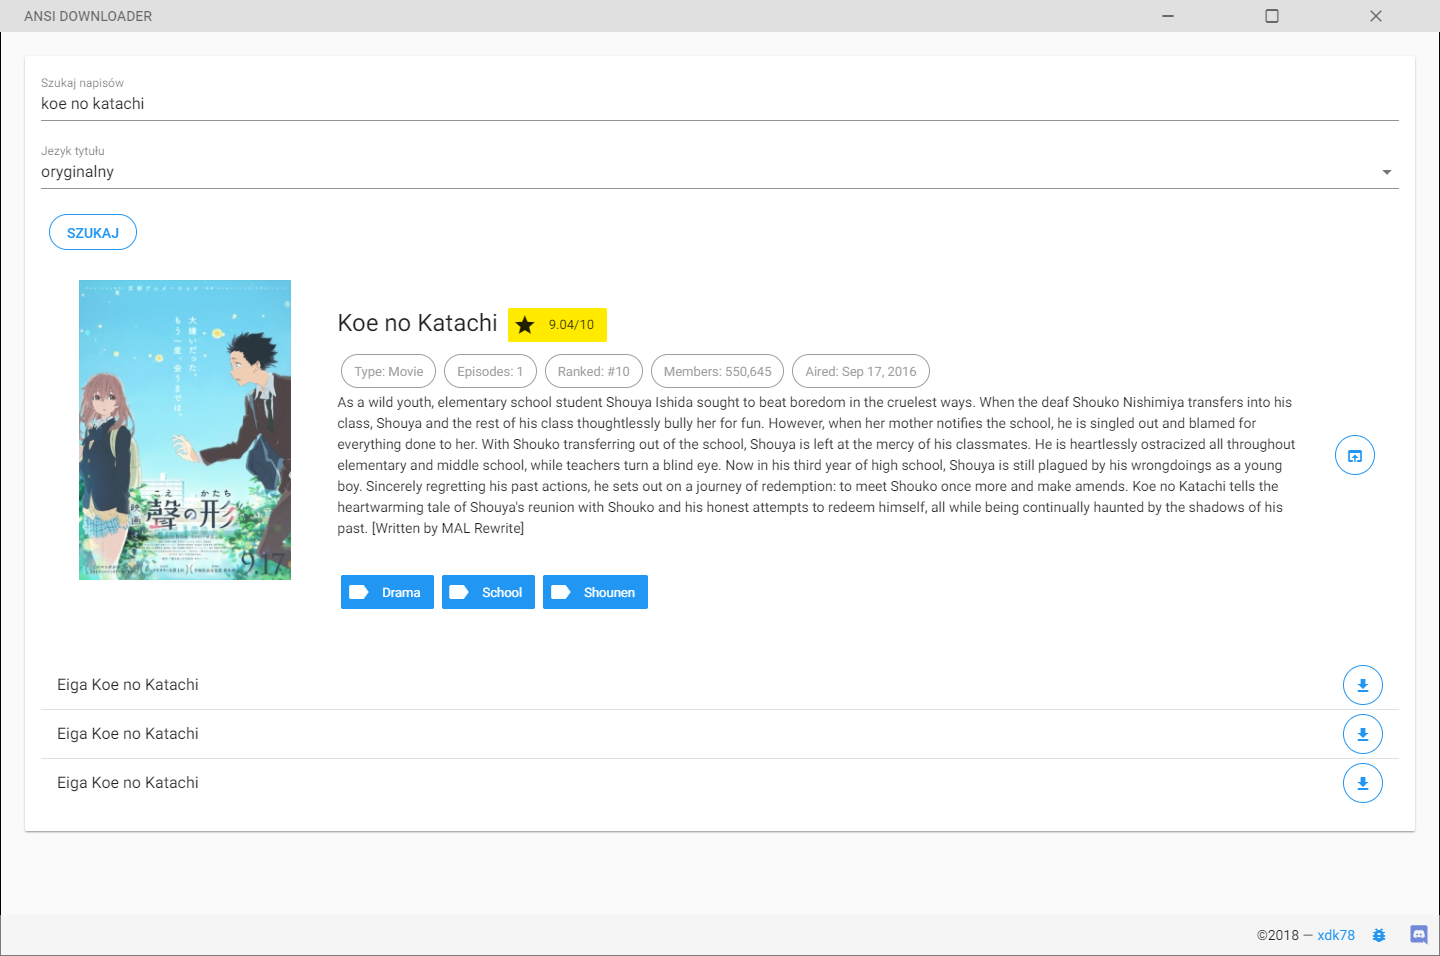Focus the Szukaj napisów search field

(x=720, y=104)
